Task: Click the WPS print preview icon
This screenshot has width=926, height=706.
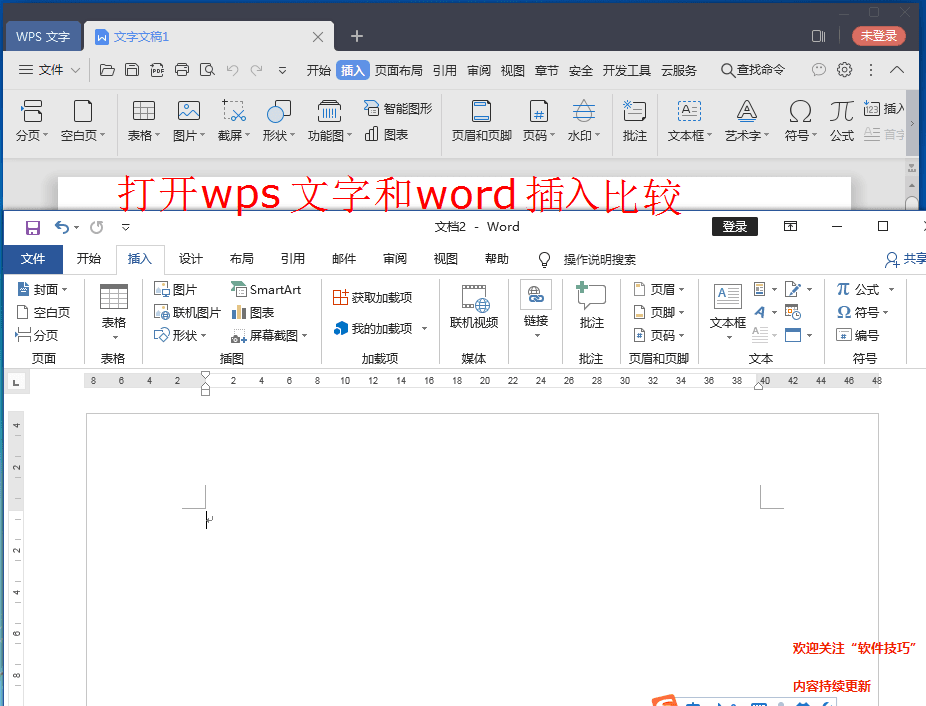Action: click(207, 70)
